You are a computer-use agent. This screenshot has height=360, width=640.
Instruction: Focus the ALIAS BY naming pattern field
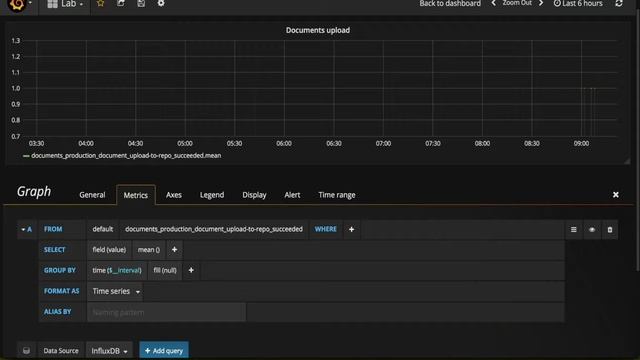(x=167, y=313)
